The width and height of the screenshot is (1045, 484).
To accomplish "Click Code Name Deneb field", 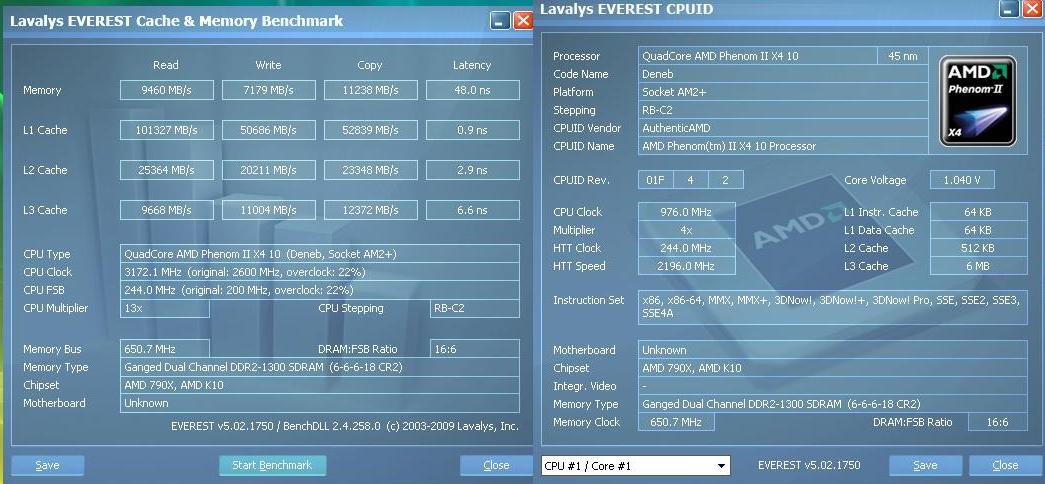I will [x=783, y=74].
